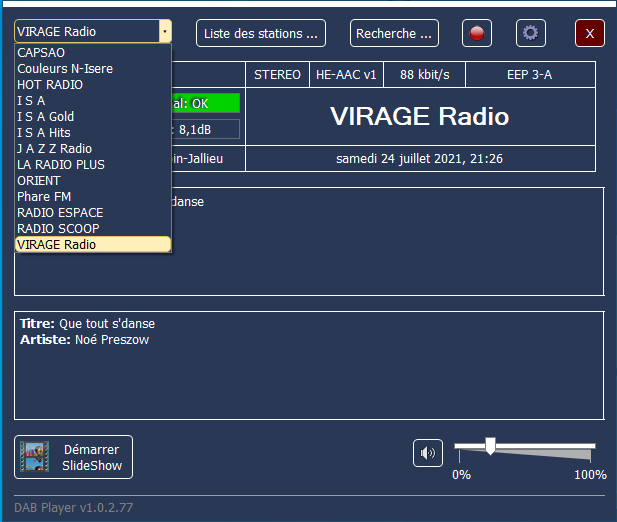Image resolution: width=617 pixels, height=522 pixels.
Task: Select highlighted VIRAGE Radio list entry
Action: [93, 244]
